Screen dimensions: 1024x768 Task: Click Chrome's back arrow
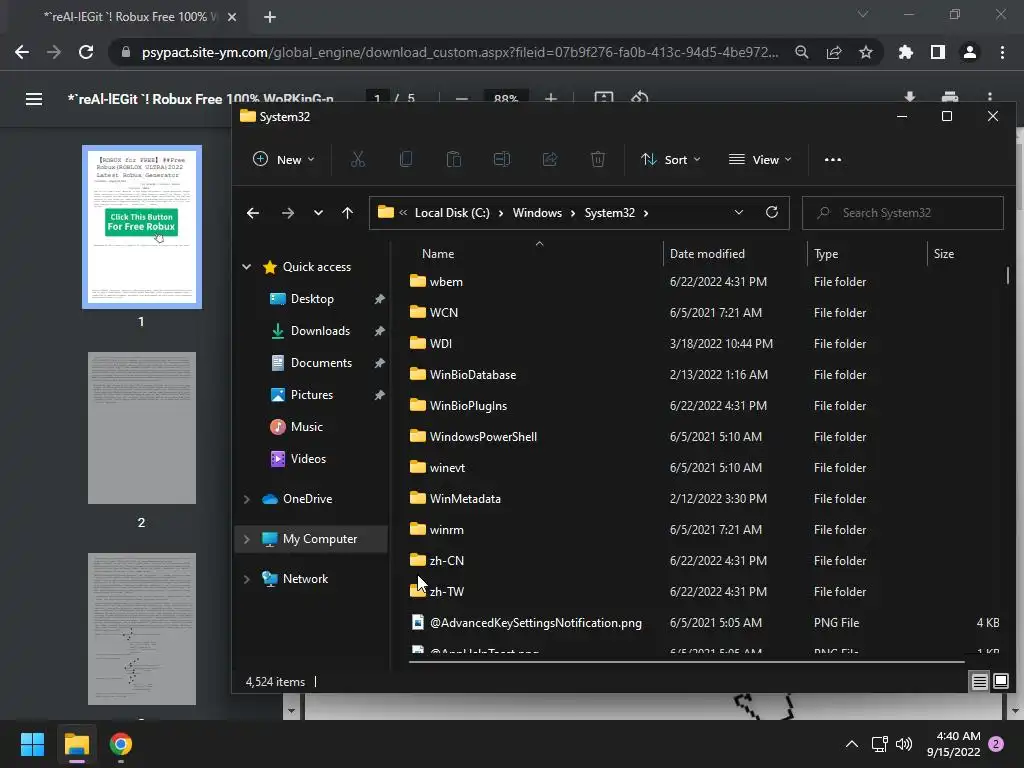[x=22, y=52]
